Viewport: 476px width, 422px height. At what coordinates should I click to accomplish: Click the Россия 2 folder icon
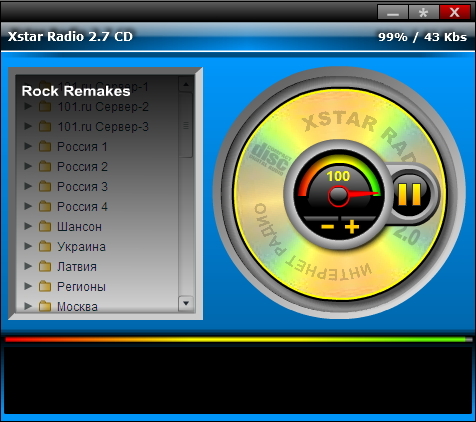[x=45, y=166]
